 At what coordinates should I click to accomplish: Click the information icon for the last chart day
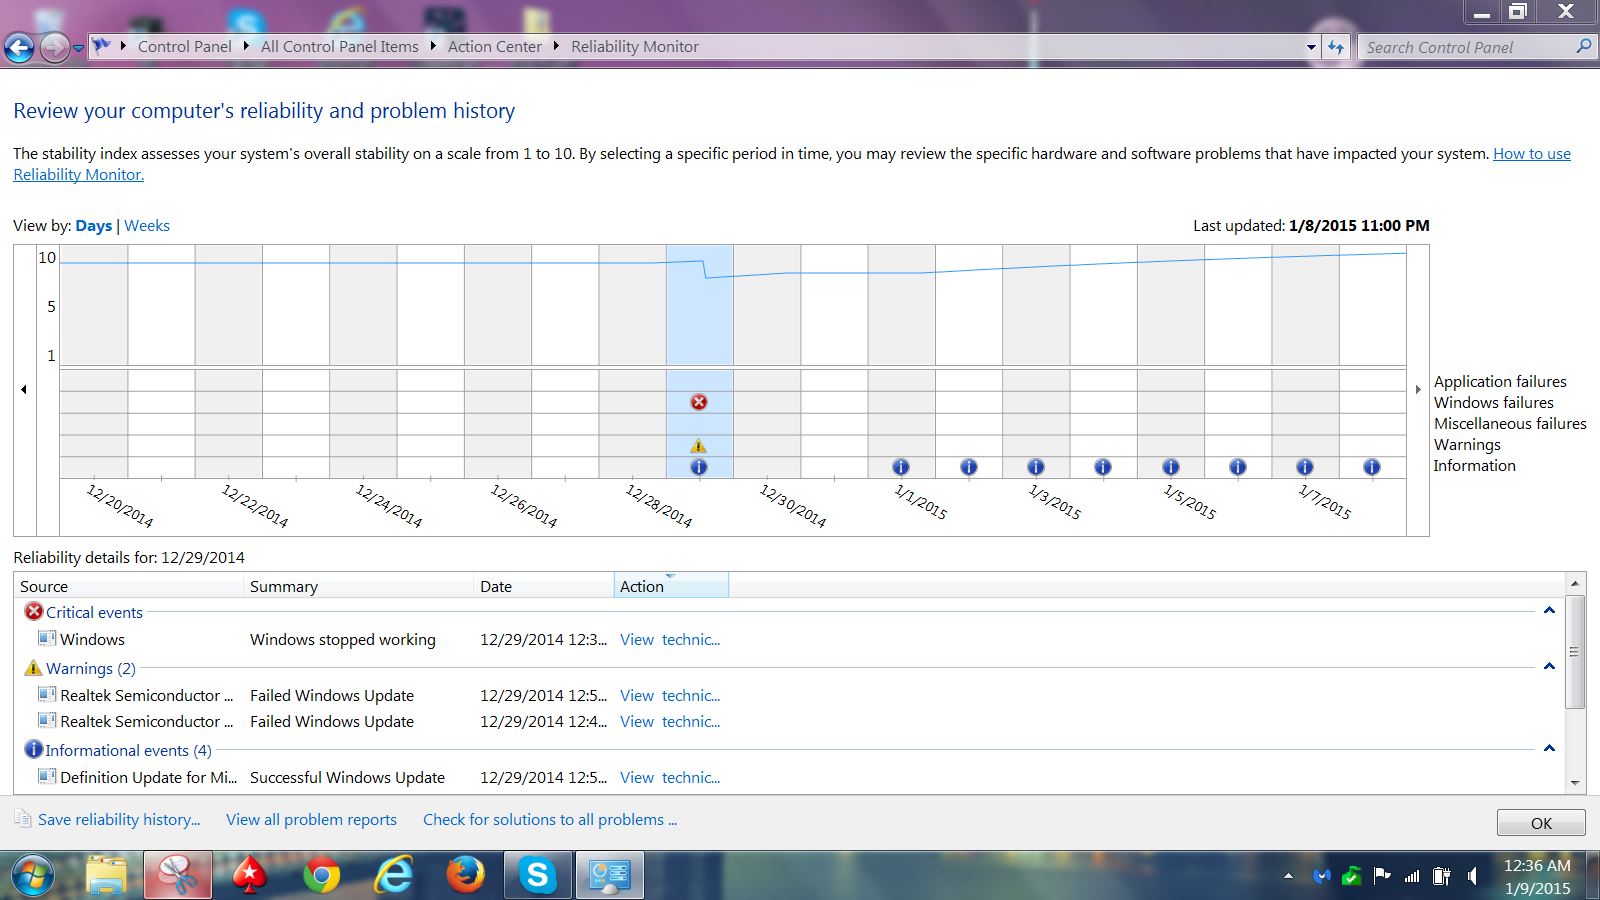pos(1372,467)
